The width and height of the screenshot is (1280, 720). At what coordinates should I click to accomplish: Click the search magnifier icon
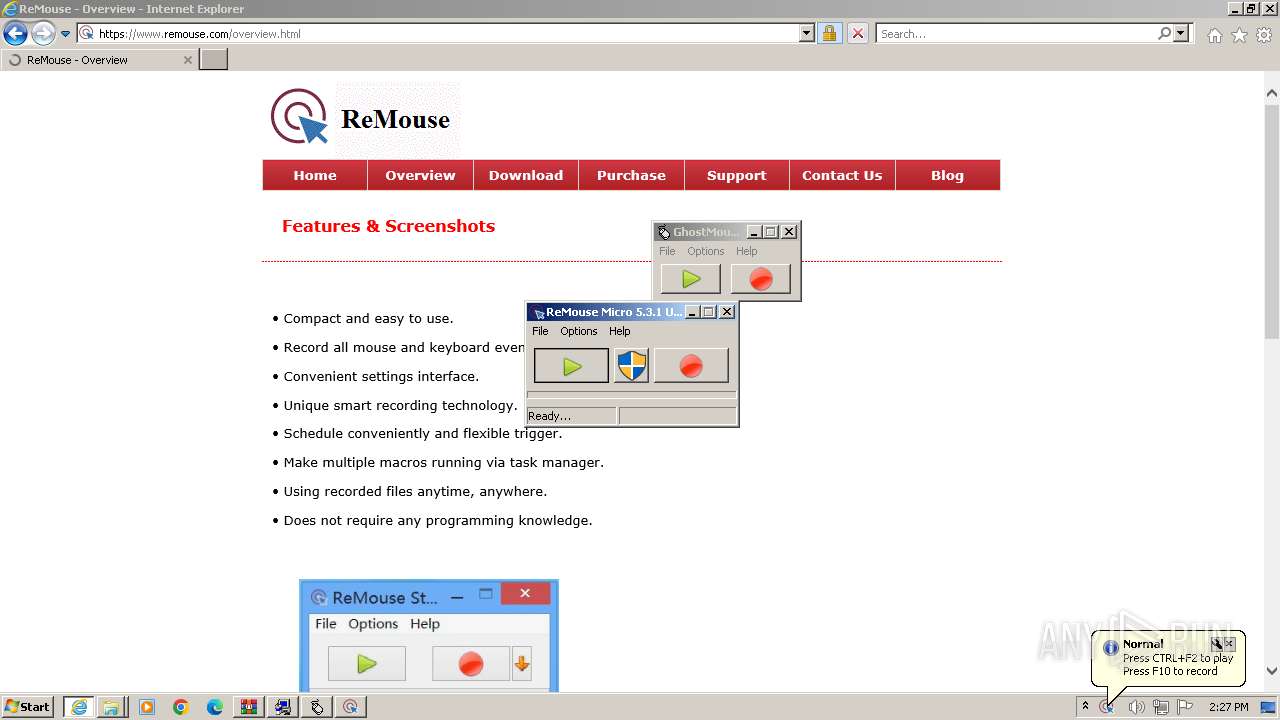(x=1164, y=33)
